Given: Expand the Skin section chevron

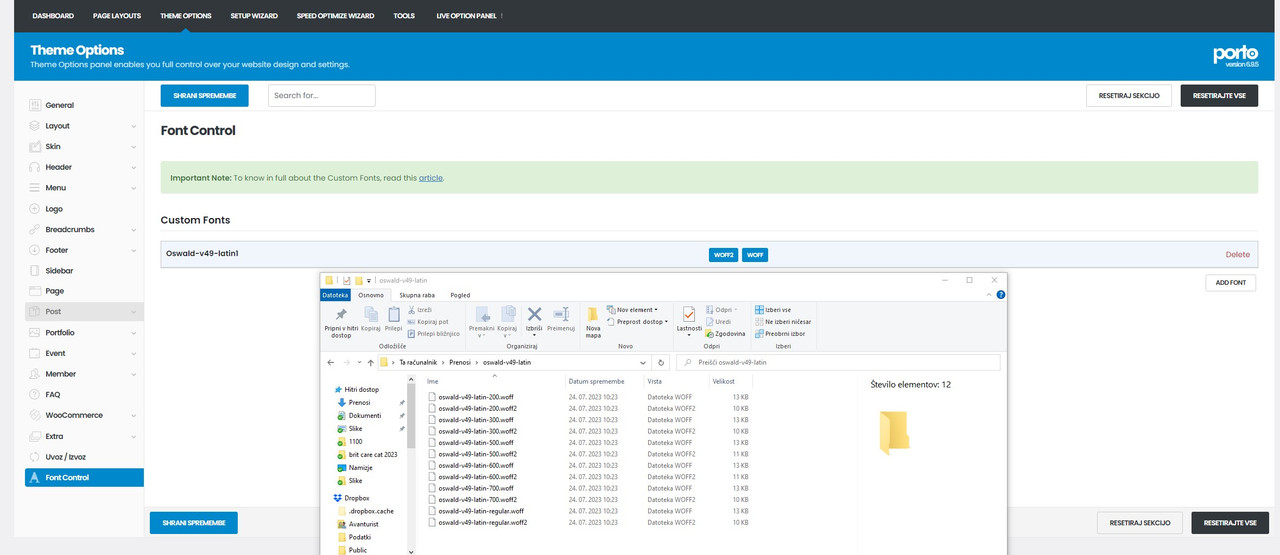Looking at the screenshot, I should coord(134,147).
